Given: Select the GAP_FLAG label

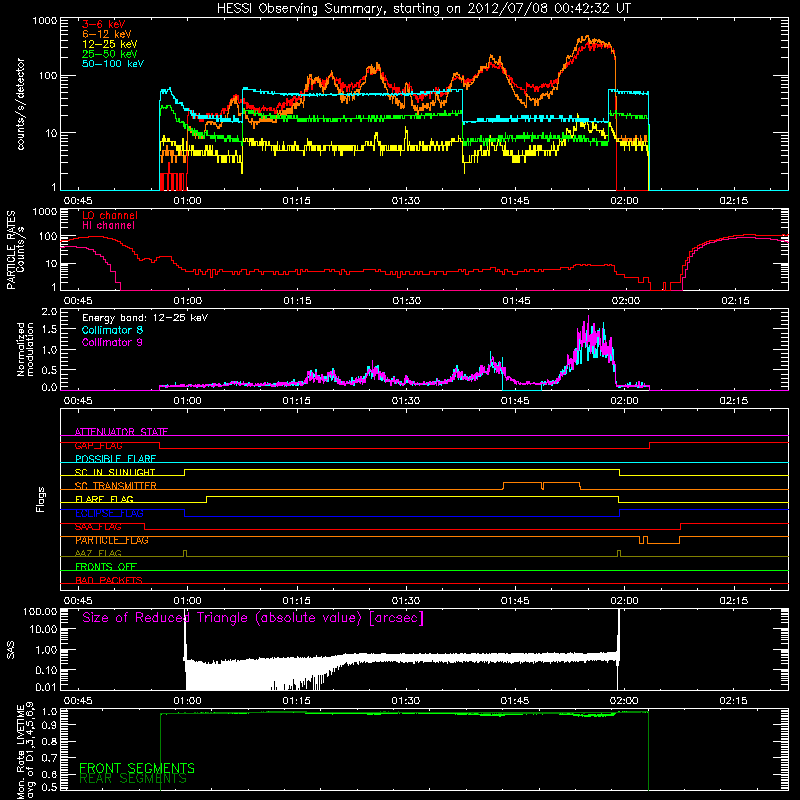Looking at the screenshot, I should point(98,446).
